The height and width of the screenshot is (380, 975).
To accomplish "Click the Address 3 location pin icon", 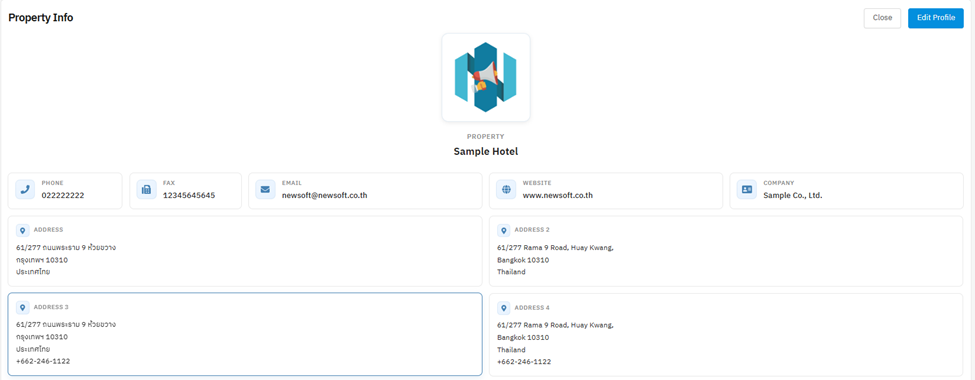I will [x=22, y=308].
